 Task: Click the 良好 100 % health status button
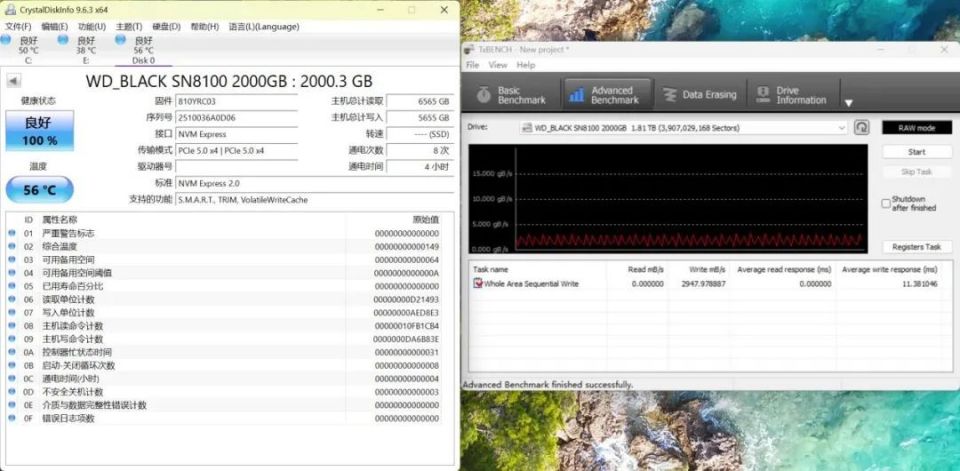click(x=40, y=130)
